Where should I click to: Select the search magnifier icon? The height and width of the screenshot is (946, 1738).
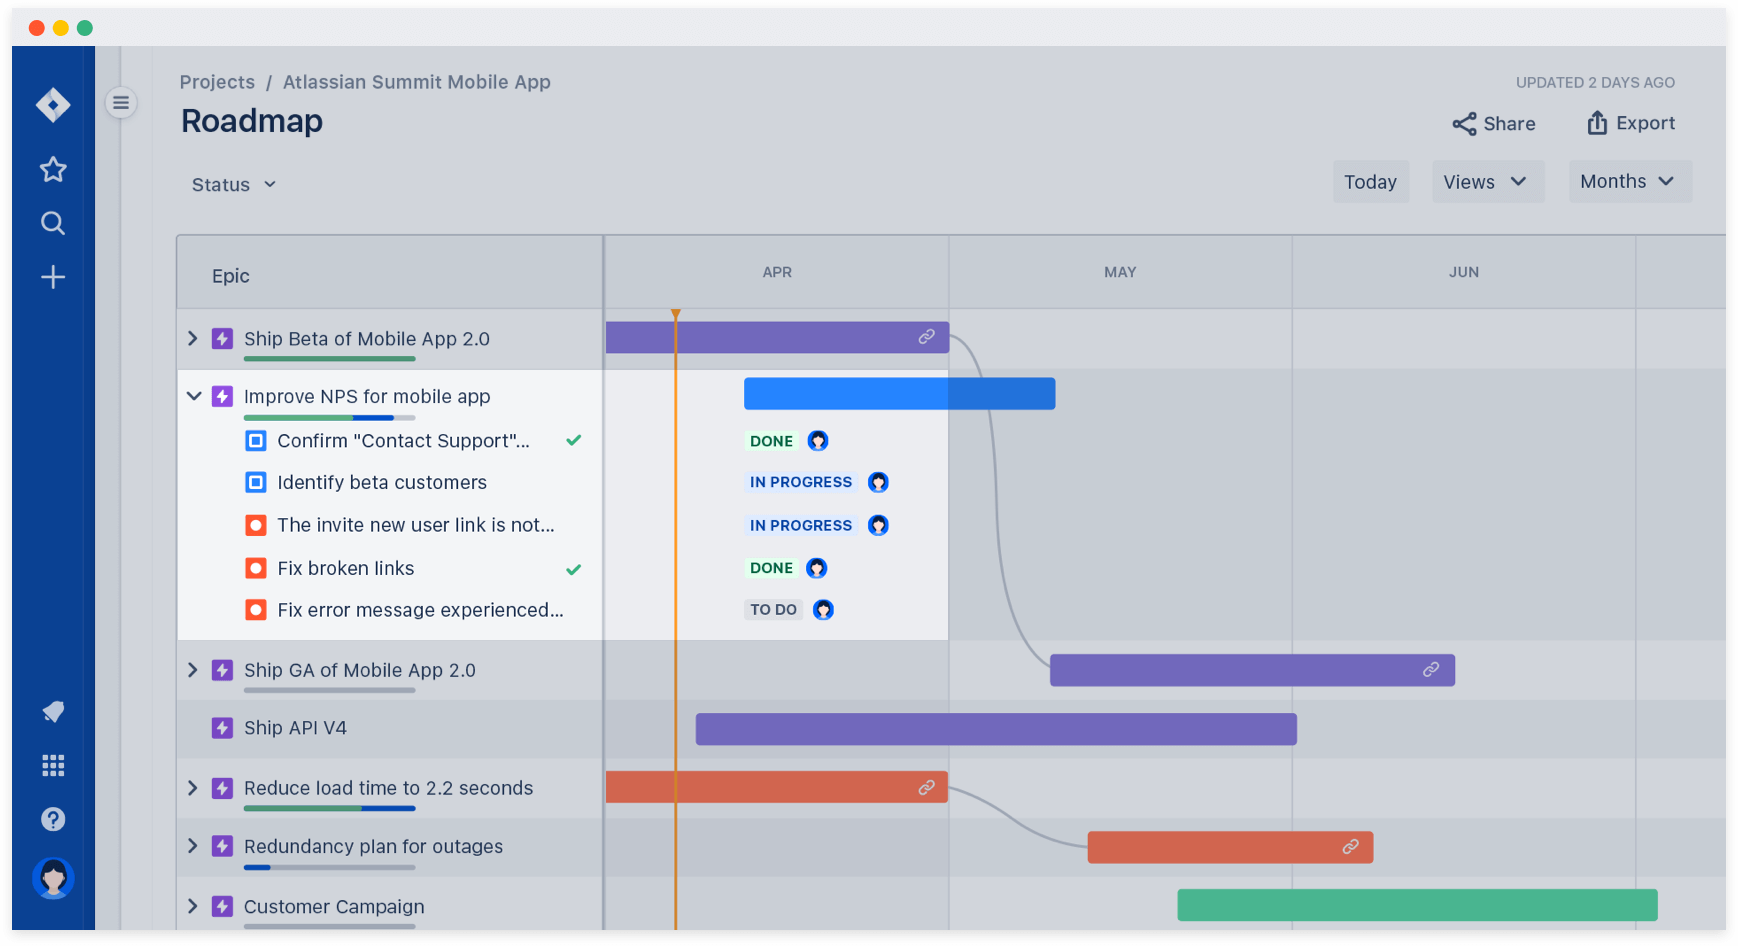53,223
